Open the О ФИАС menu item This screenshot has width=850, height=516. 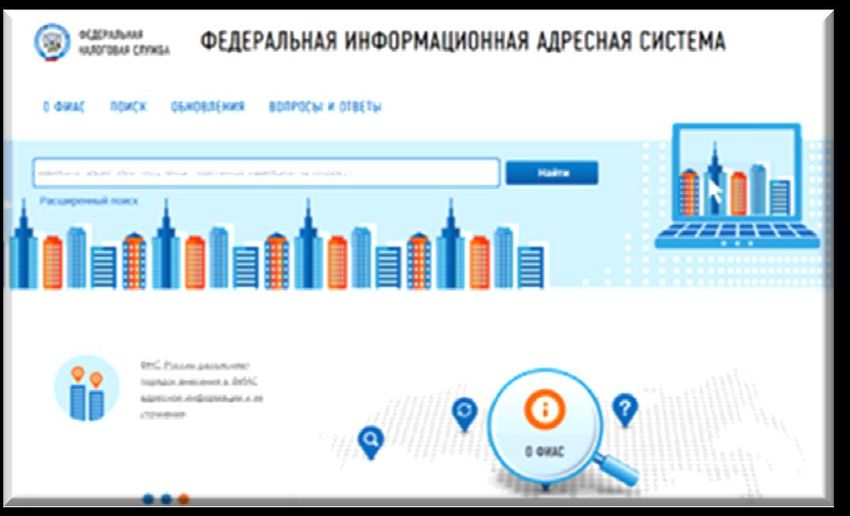[x=60, y=107]
